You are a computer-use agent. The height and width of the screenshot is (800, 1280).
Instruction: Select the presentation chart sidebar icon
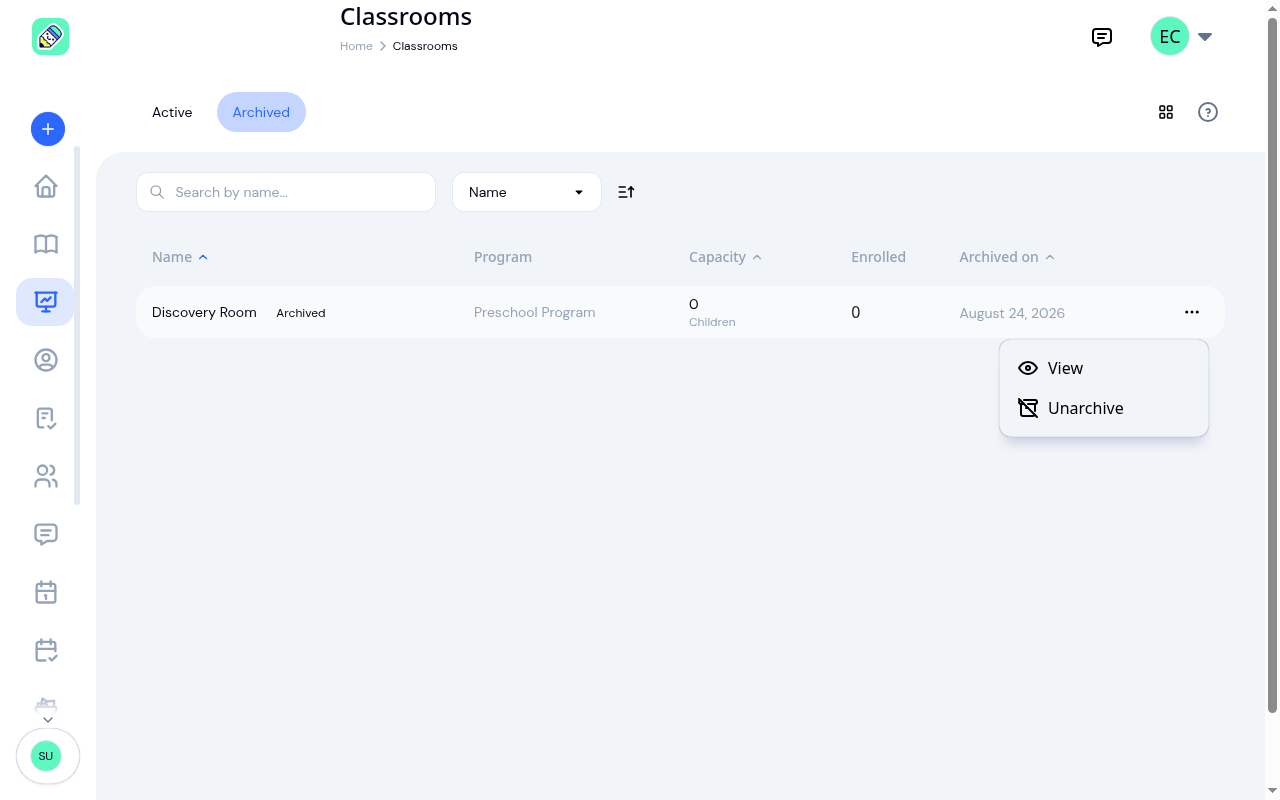point(46,302)
